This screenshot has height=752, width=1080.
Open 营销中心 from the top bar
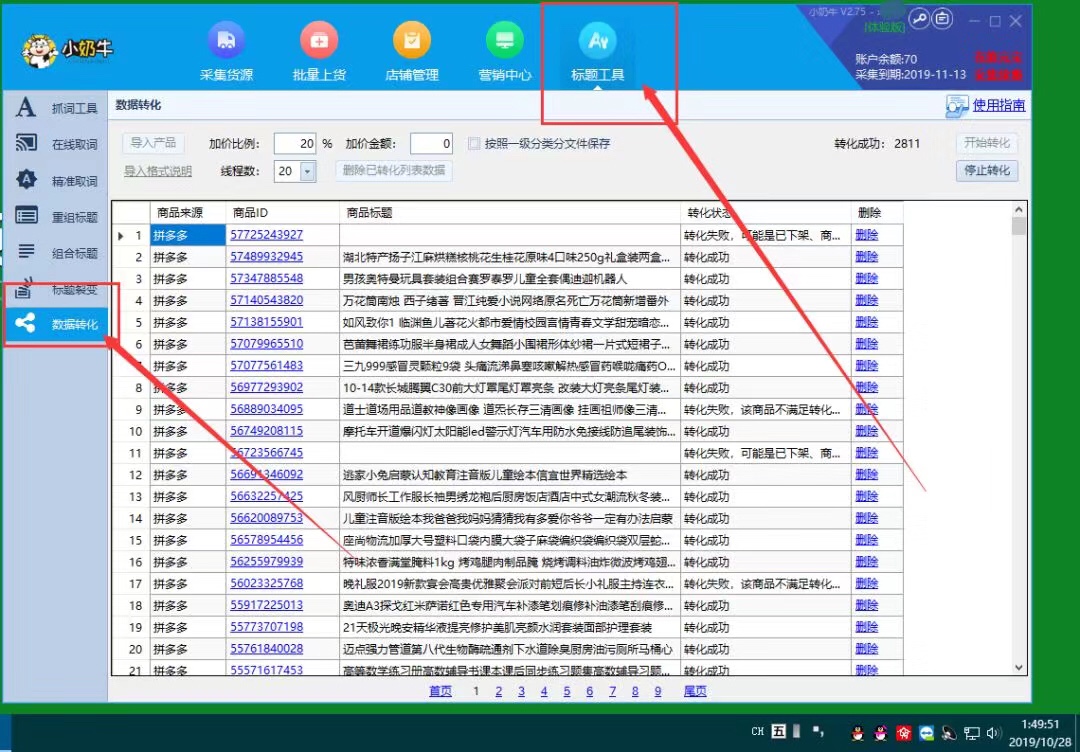tap(505, 52)
